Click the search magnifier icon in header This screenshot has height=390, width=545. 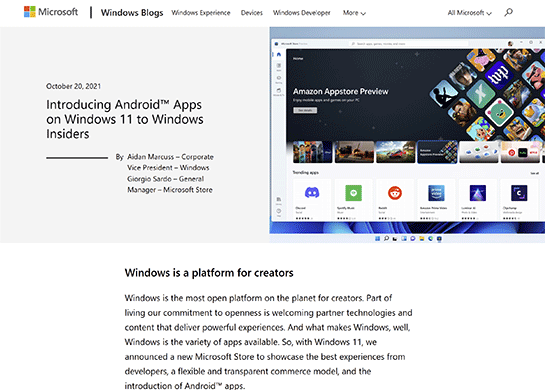509,13
